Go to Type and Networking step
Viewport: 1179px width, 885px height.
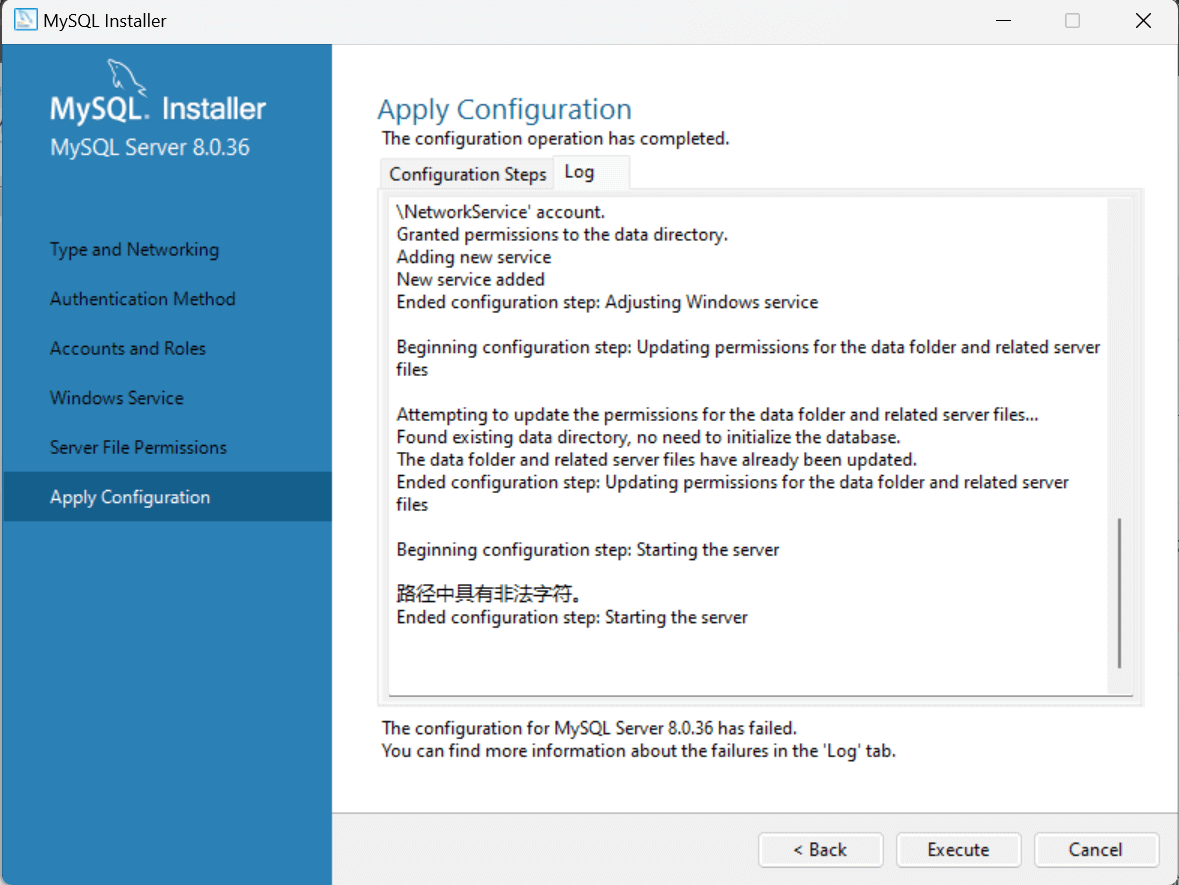tap(135, 250)
